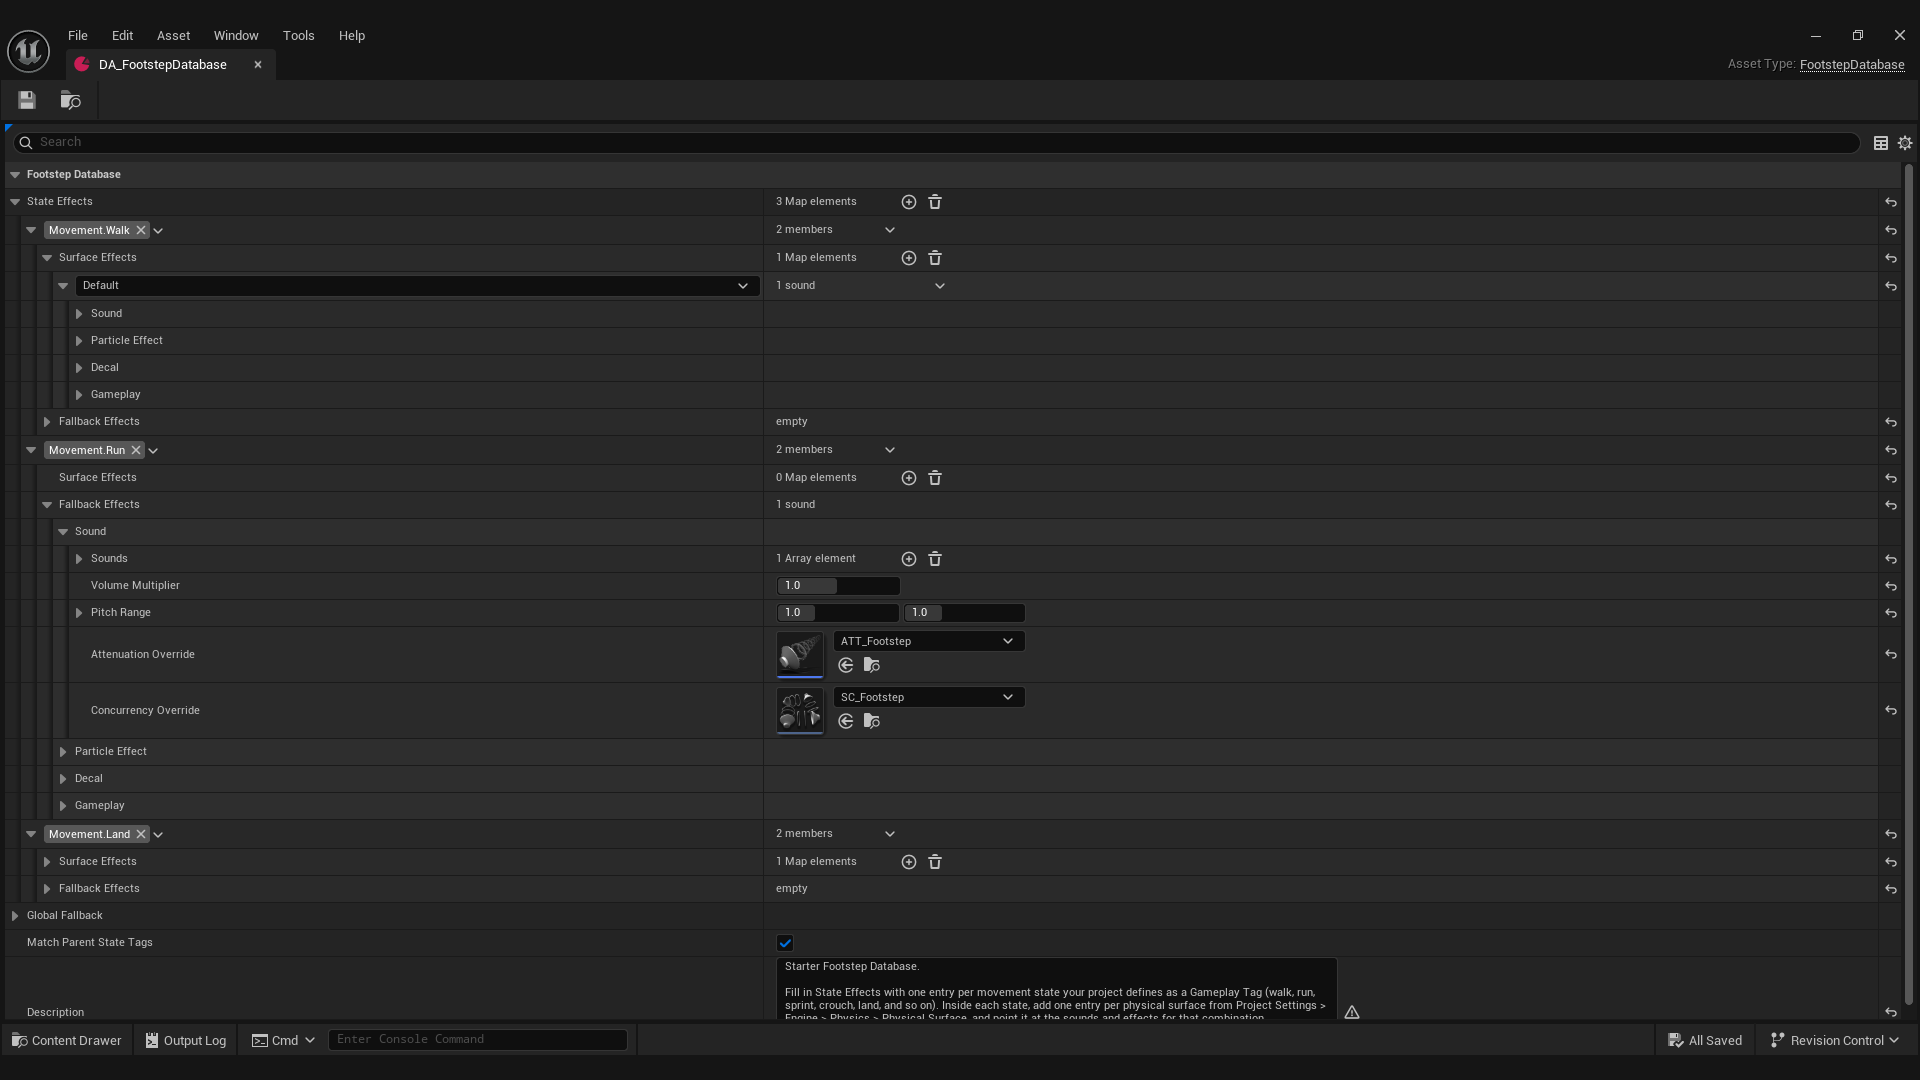
Task: Adjust the Pitch Range minimum slider
Action: pyautogui.click(x=838, y=613)
